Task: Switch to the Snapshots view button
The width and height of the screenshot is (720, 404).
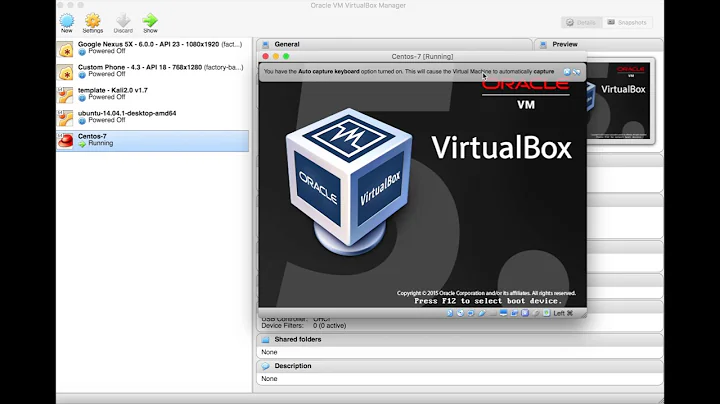Action: pyautogui.click(x=627, y=22)
